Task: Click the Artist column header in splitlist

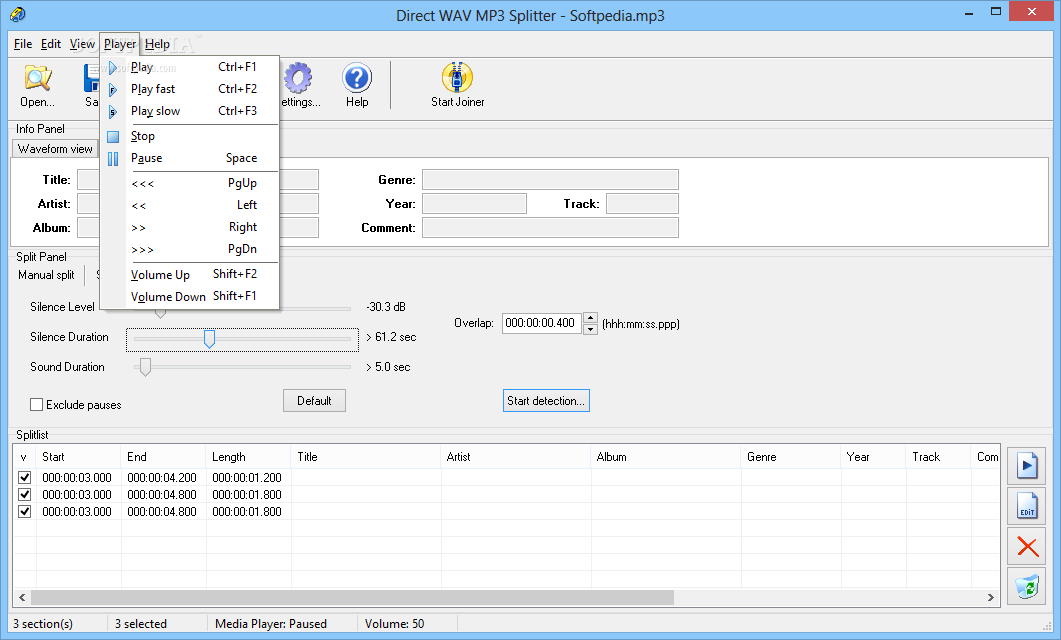Action: pos(516,457)
